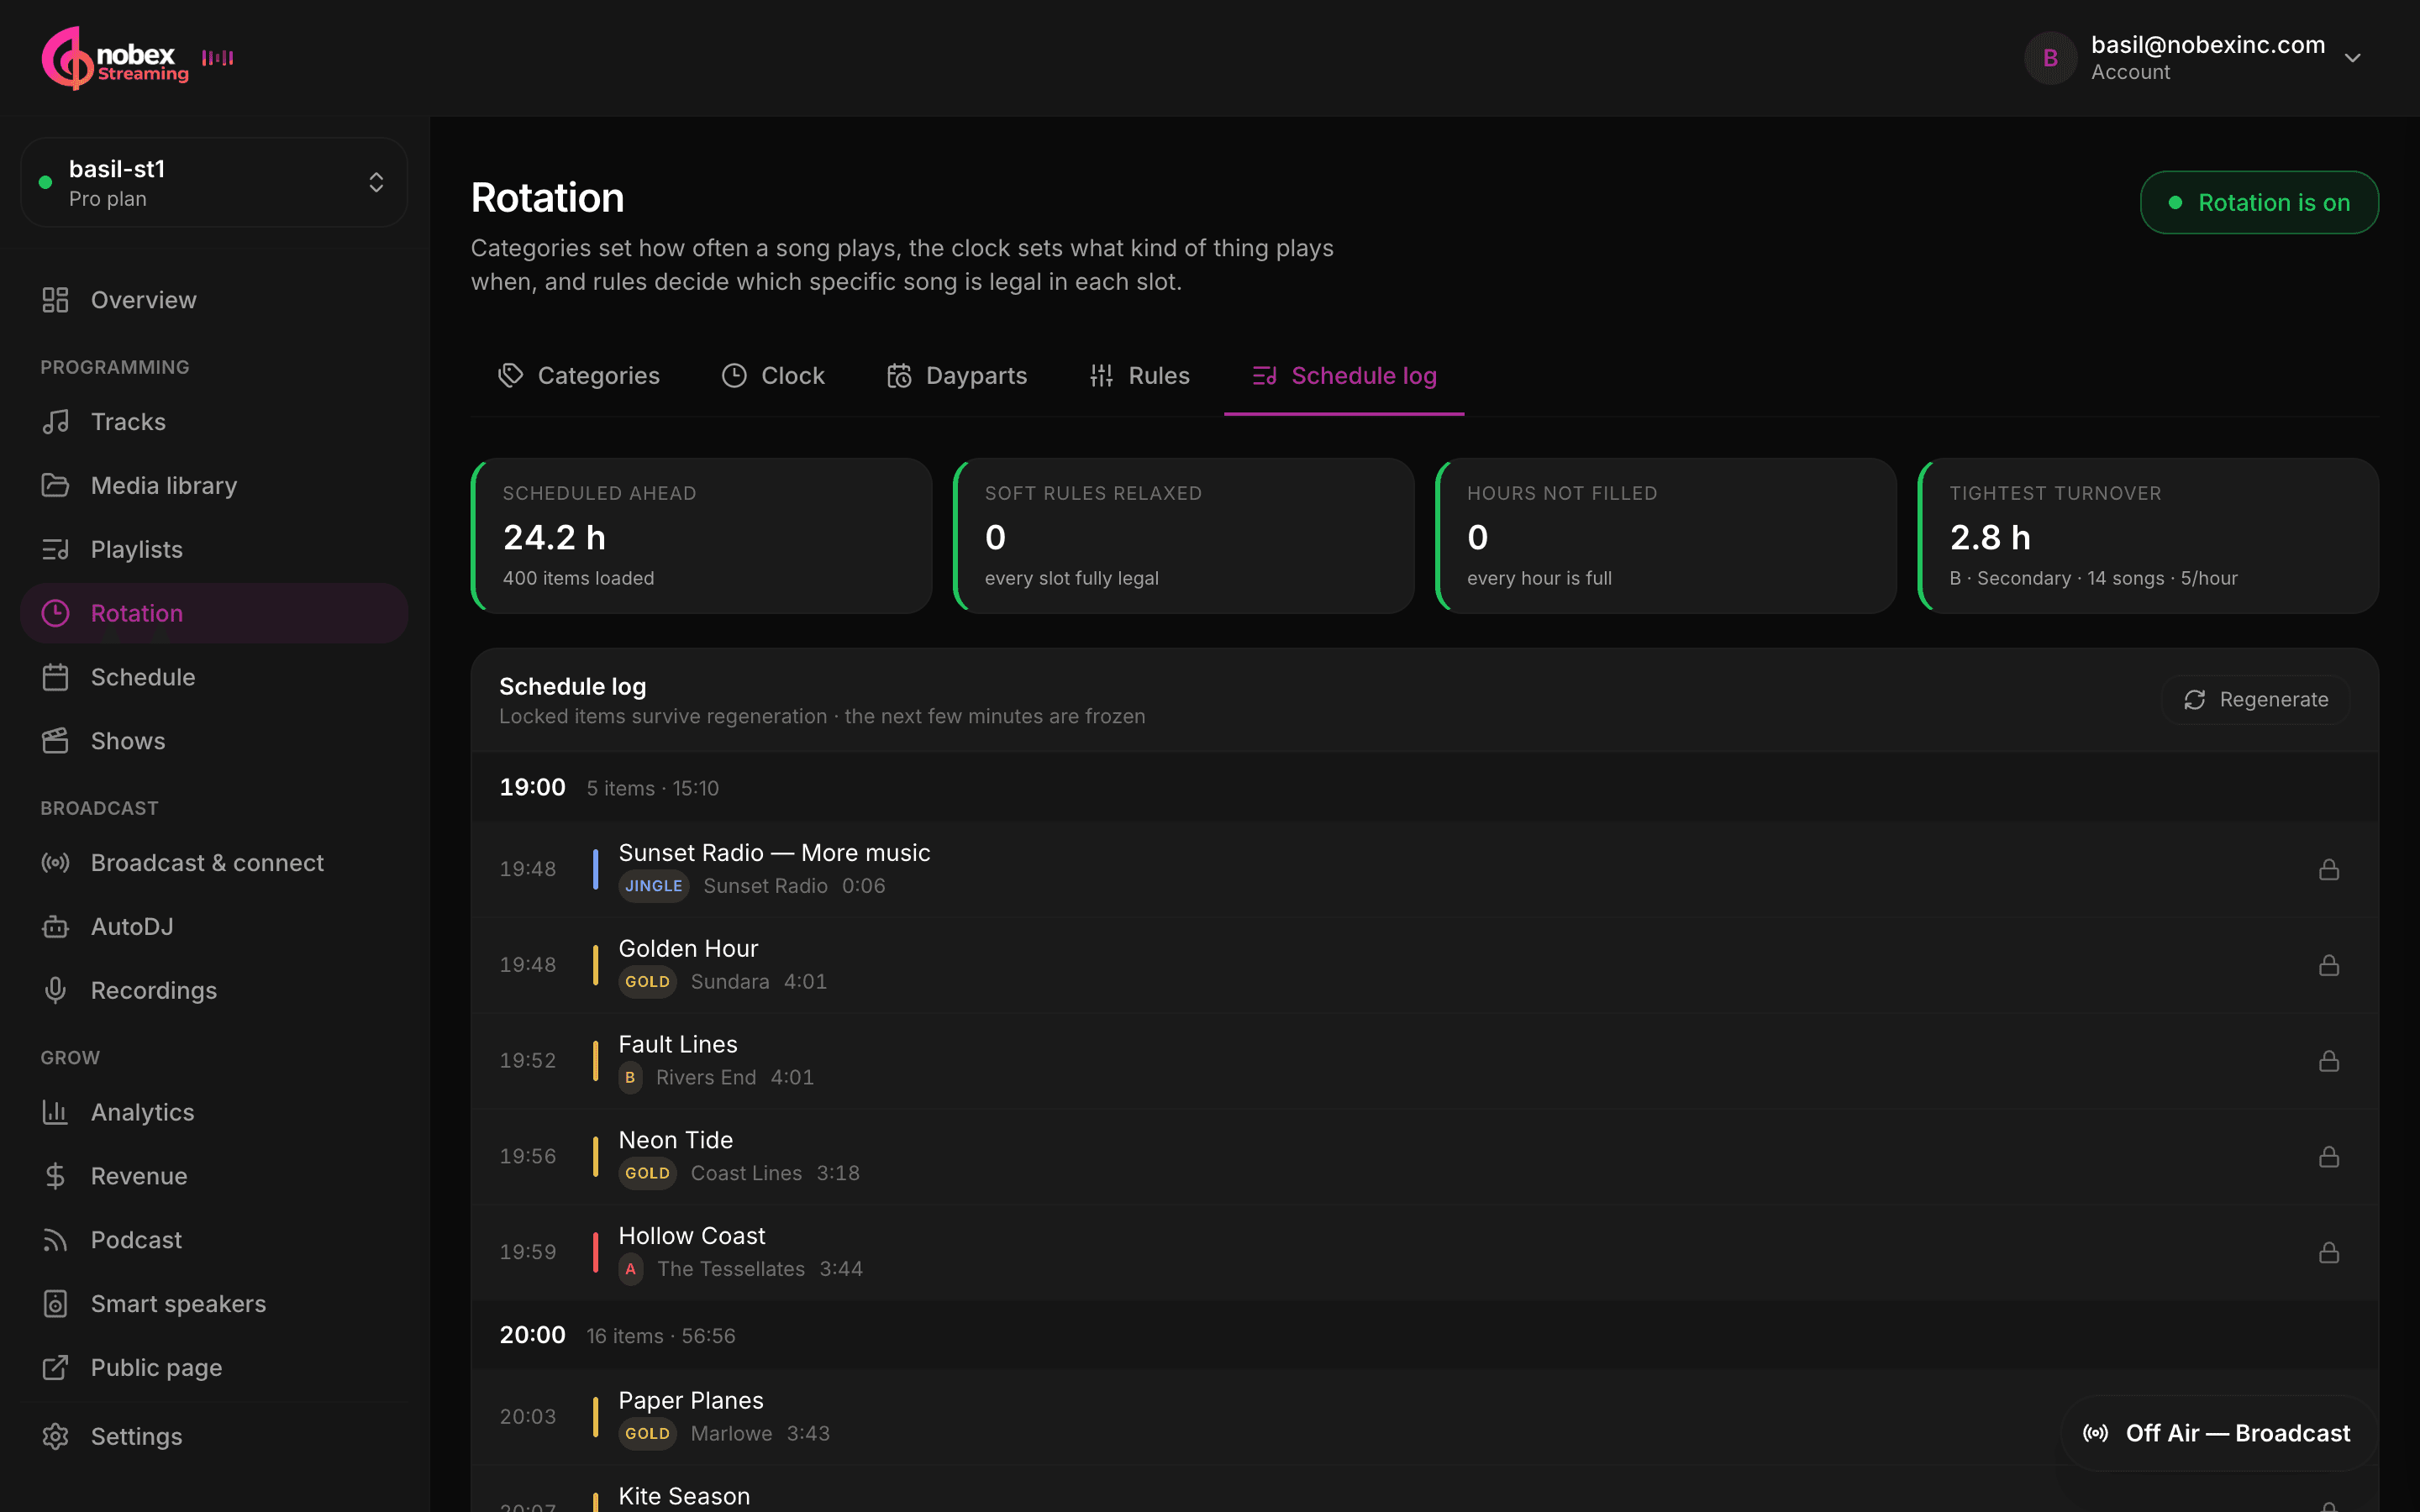Viewport: 2420px width, 1512px height.
Task: Click the Media library folder icon
Action: click(55, 486)
